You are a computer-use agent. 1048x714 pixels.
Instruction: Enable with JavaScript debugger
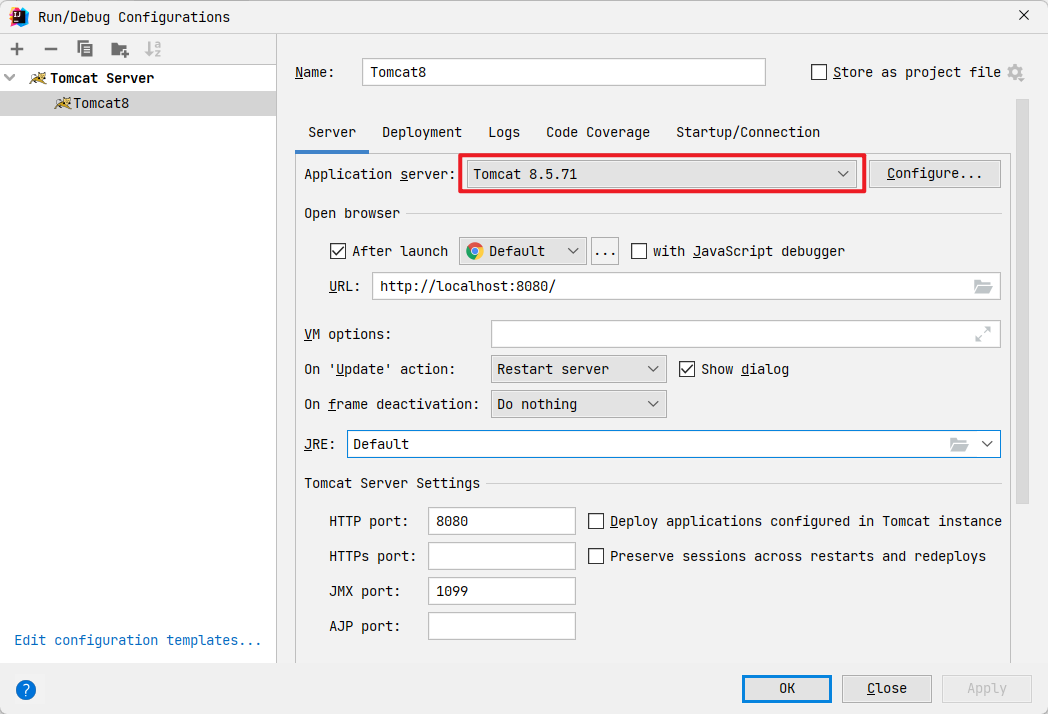point(639,251)
